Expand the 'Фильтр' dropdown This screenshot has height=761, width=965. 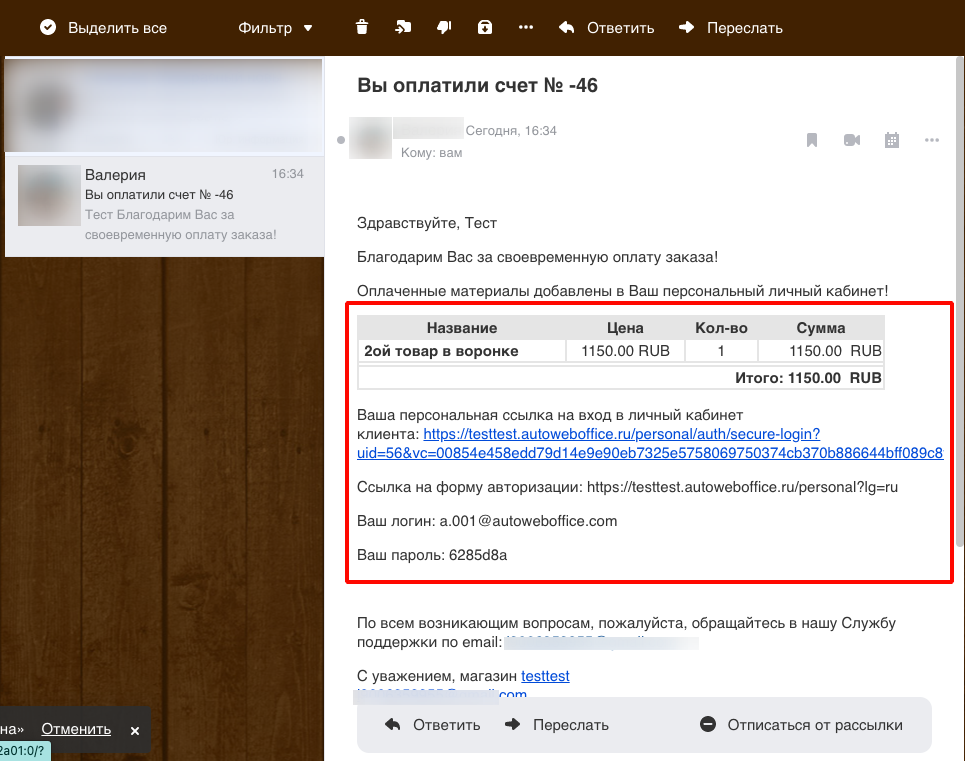click(275, 28)
